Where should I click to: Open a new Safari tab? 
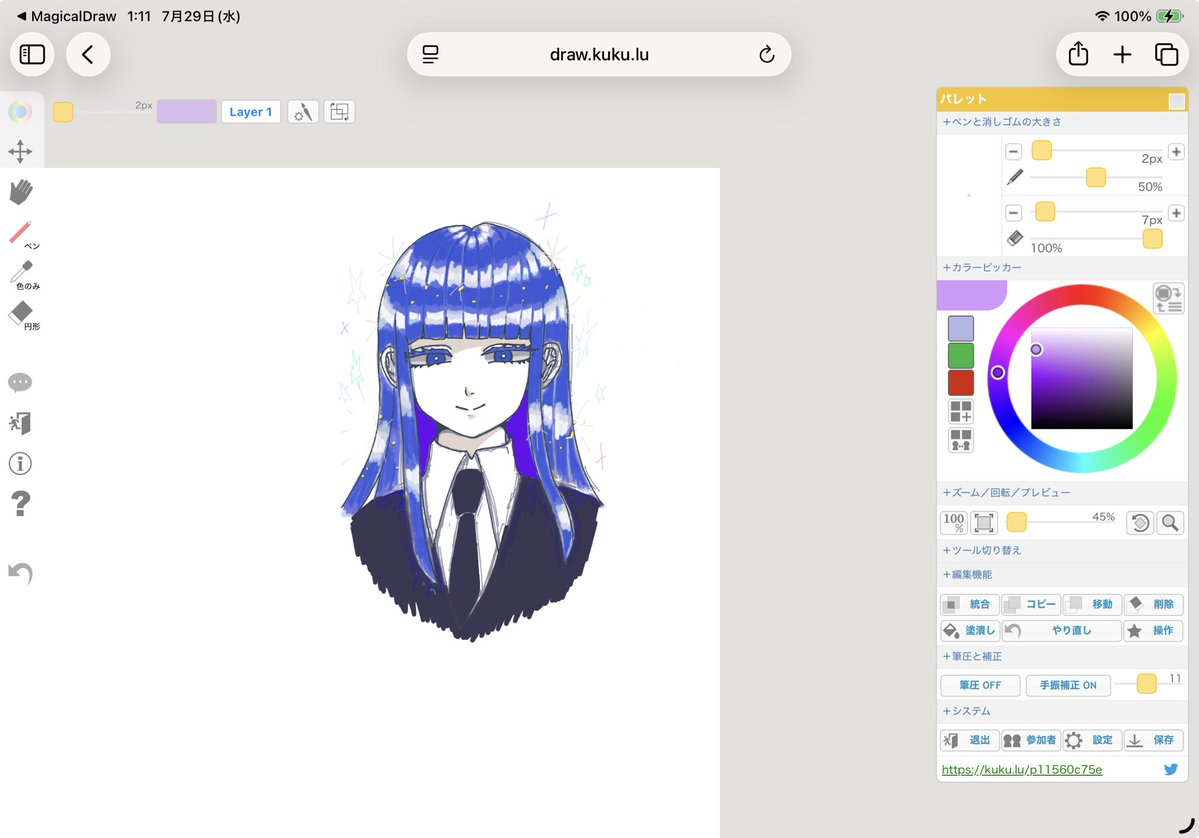point(1122,54)
